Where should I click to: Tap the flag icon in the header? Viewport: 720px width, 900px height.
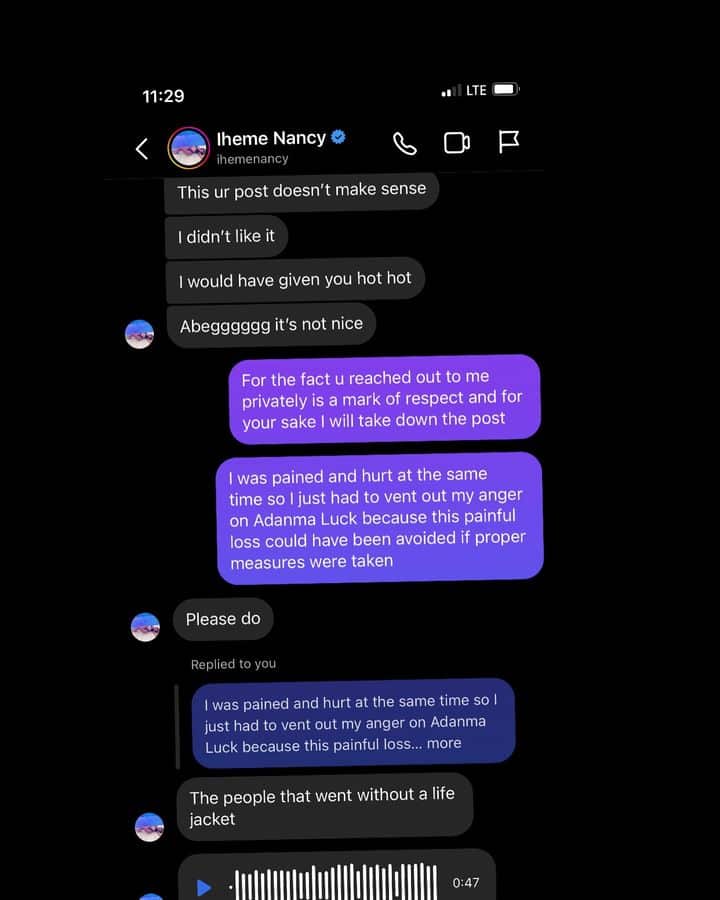click(x=509, y=142)
